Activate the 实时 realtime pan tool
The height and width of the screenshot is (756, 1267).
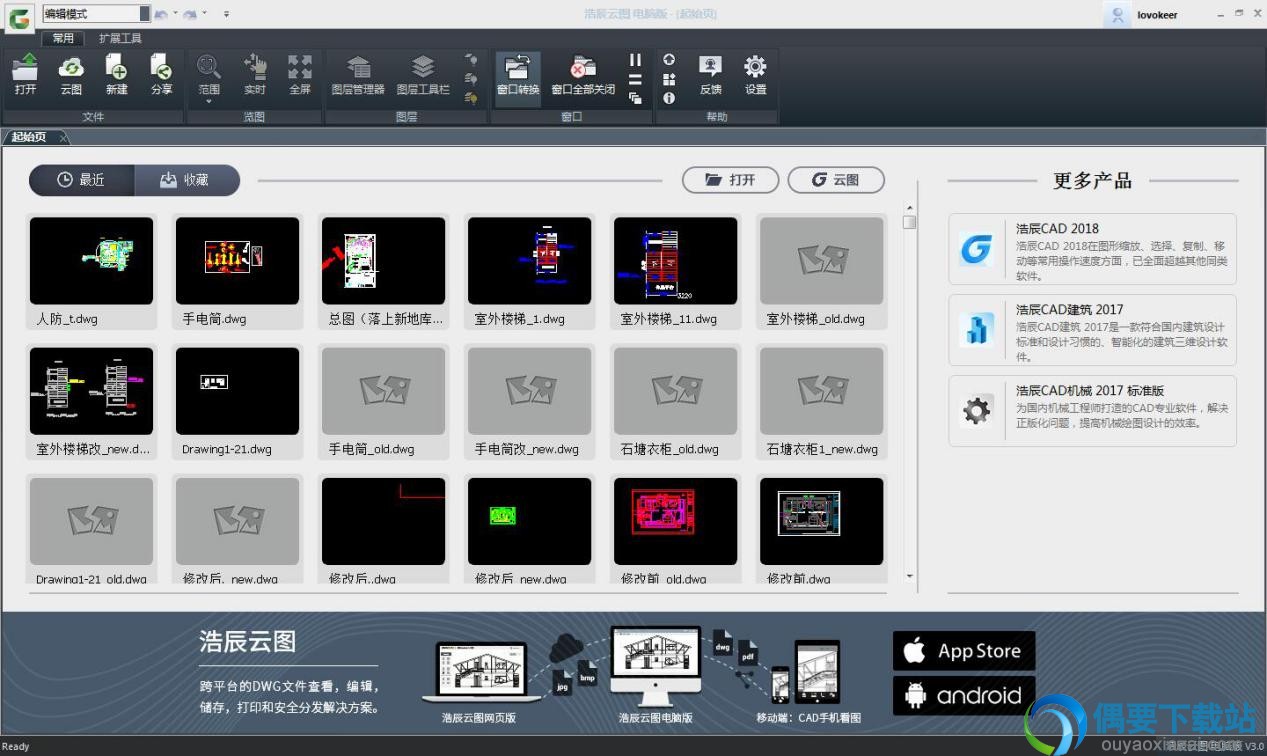[254, 76]
